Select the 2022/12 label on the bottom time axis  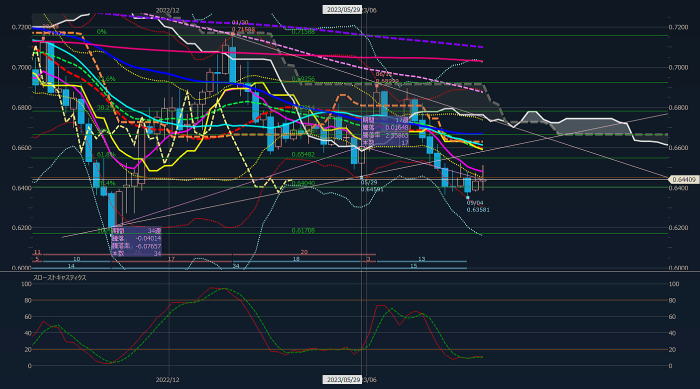tap(167, 380)
